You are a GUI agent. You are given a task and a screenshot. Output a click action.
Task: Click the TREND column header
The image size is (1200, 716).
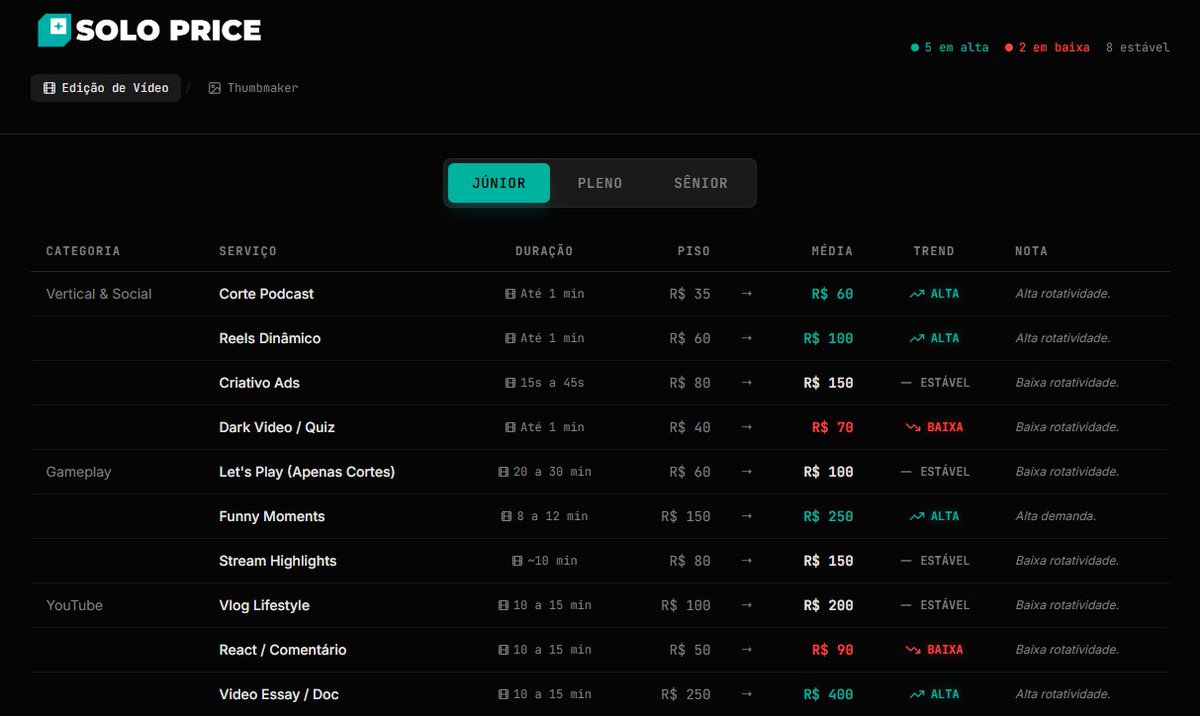[934, 251]
